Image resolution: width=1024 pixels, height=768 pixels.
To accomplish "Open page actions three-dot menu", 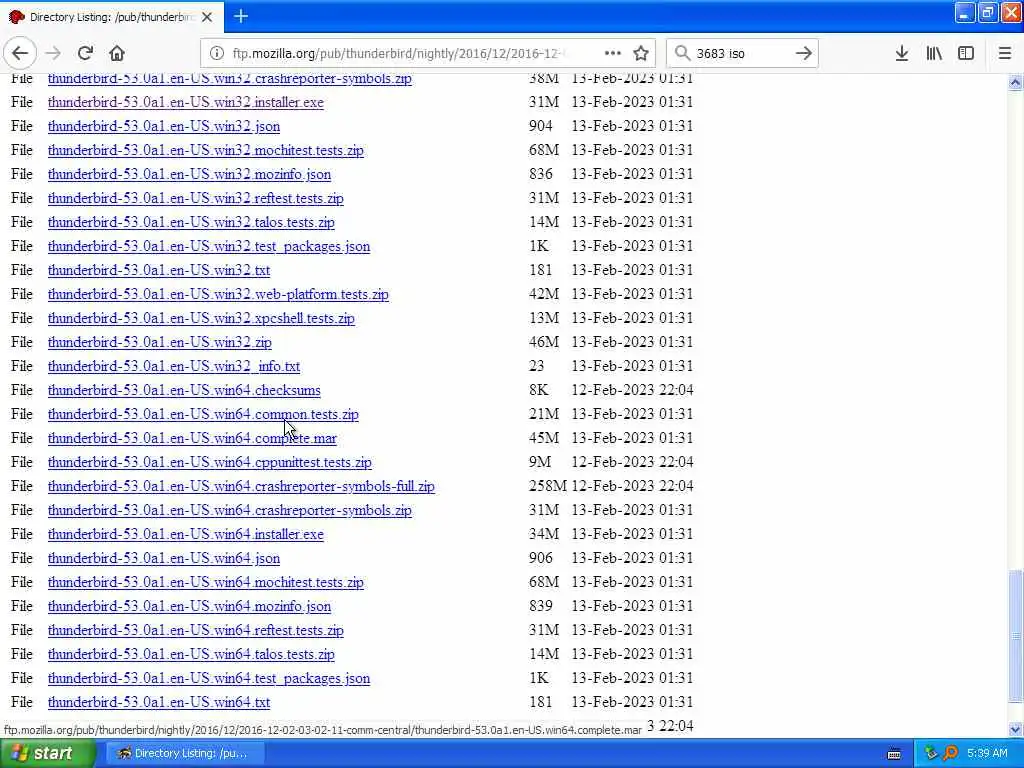I will click(612, 54).
